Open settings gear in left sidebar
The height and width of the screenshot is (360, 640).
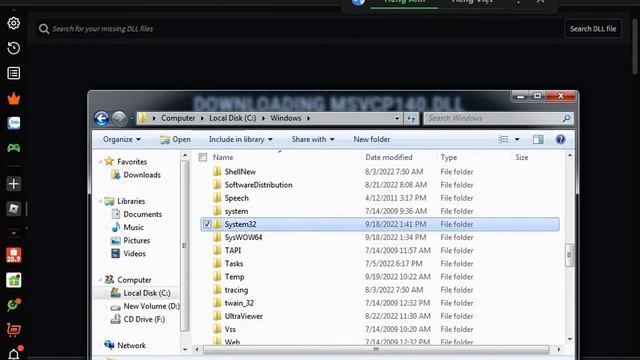click(13, 23)
